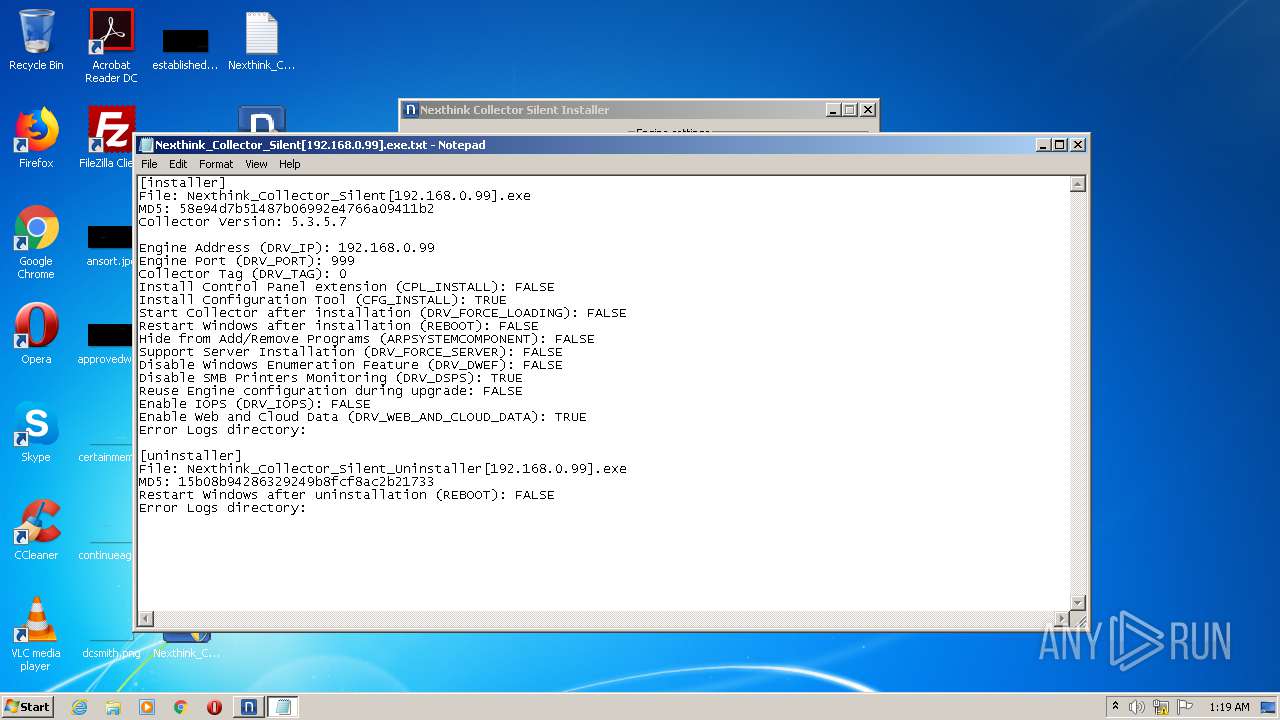
Task: Open CCleaner desktop shortcut
Action: tap(36, 529)
